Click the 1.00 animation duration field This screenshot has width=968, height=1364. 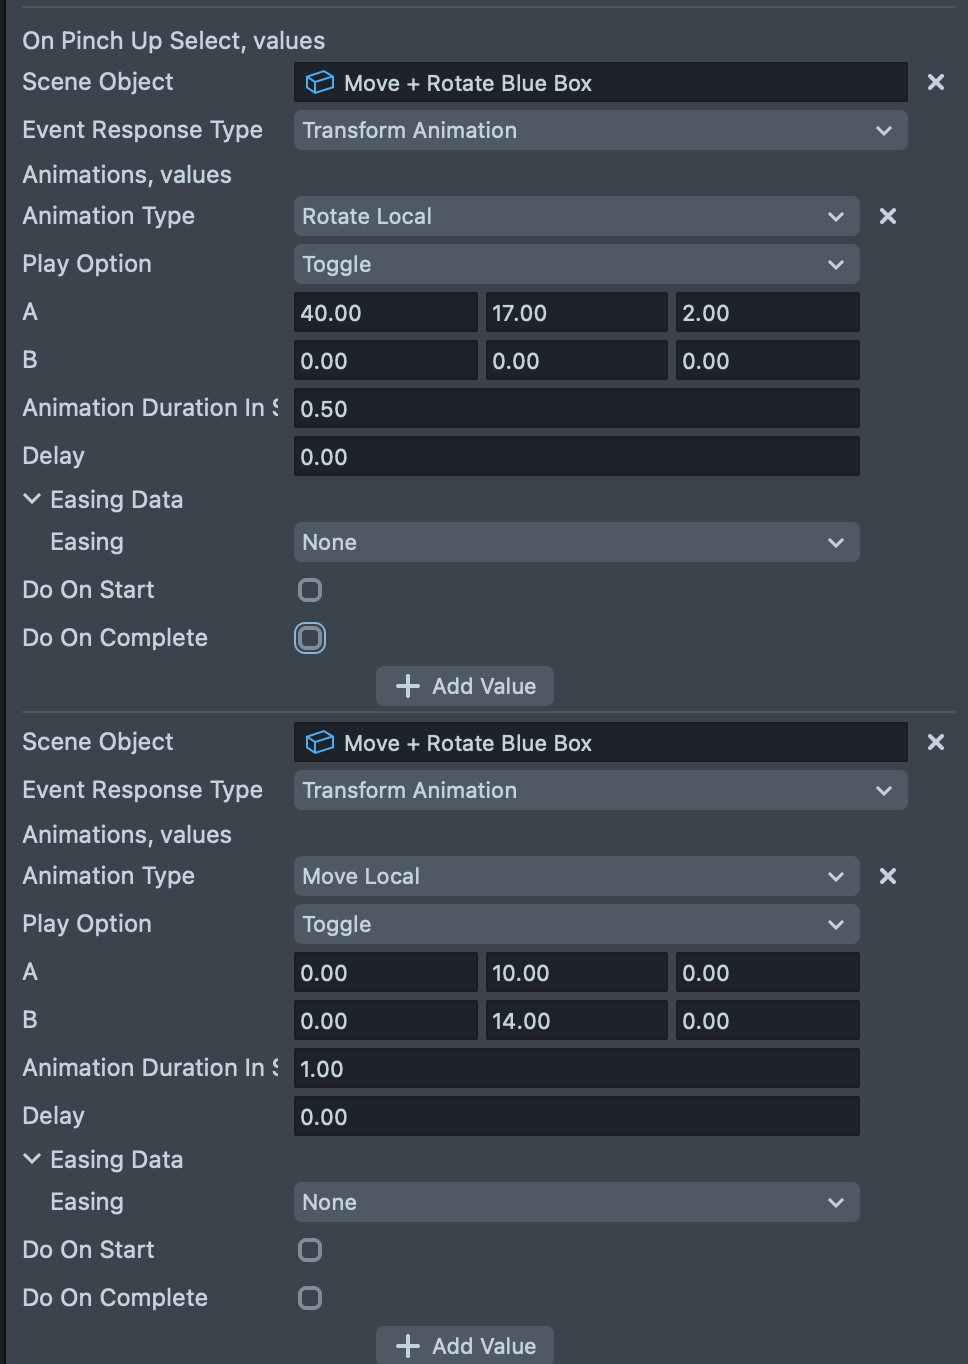tap(576, 1069)
